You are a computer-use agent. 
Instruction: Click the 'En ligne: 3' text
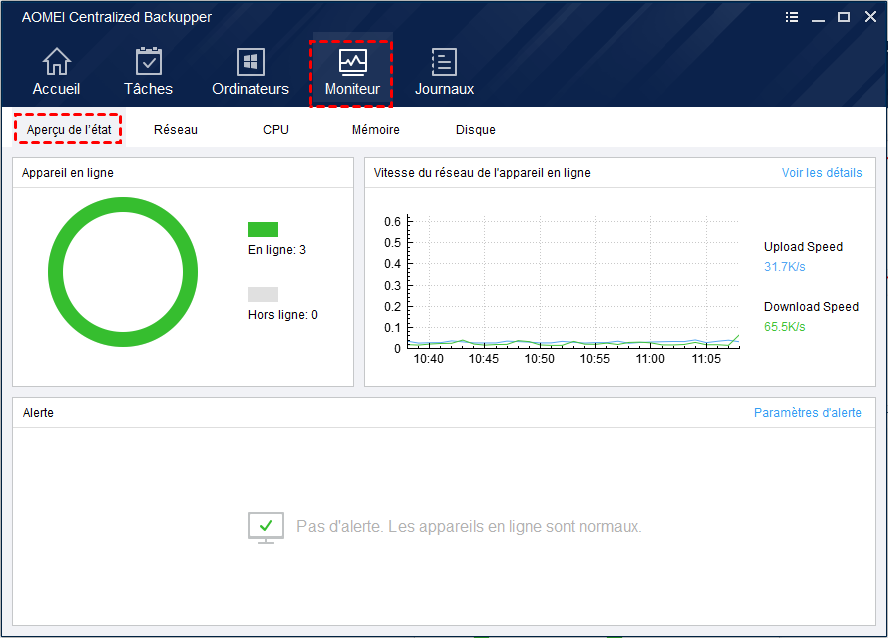[x=277, y=250]
